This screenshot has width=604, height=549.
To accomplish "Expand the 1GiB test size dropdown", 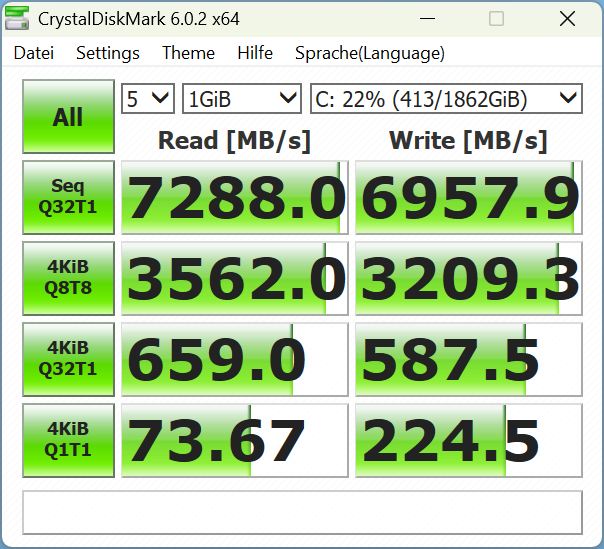I will [x=241, y=98].
